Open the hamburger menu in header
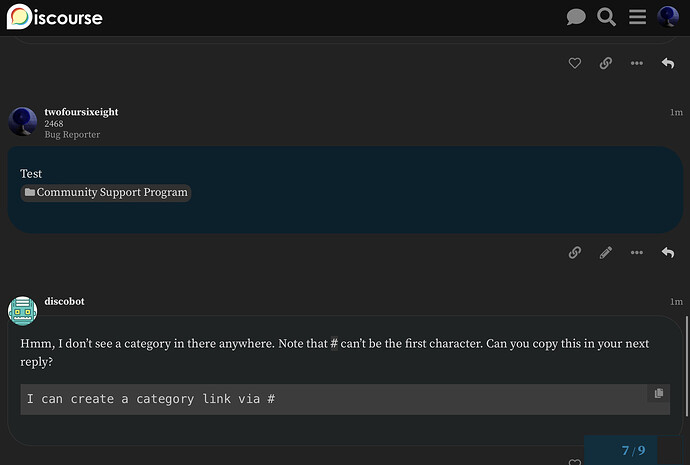The height and width of the screenshot is (465, 690). click(637, 17)
